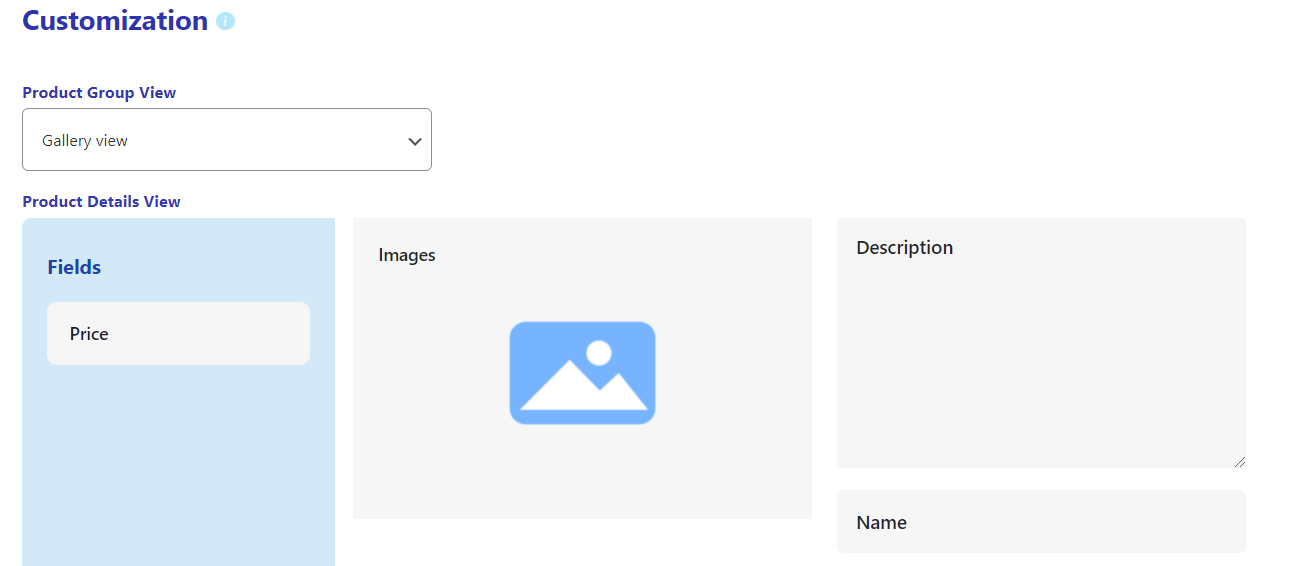Click the Description resize handle

1240,461
